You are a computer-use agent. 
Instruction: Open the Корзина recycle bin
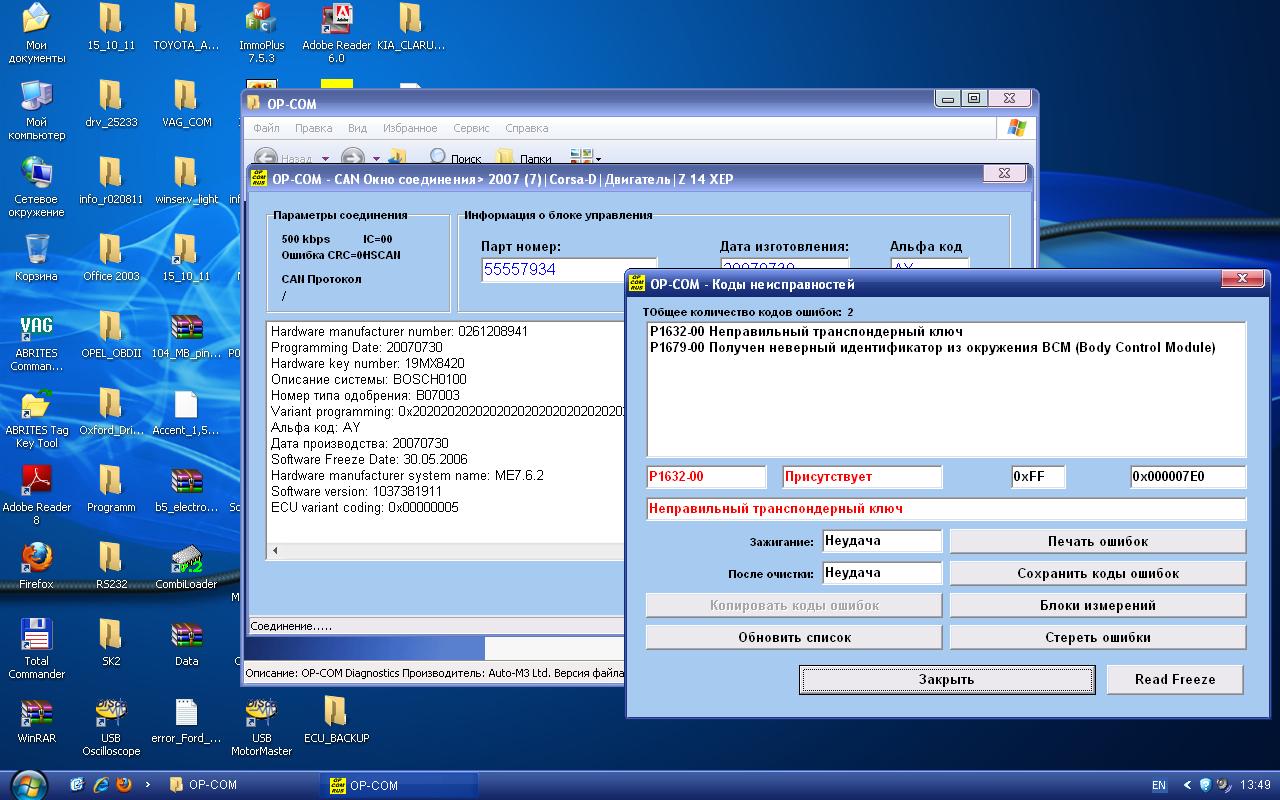(36, 257)
